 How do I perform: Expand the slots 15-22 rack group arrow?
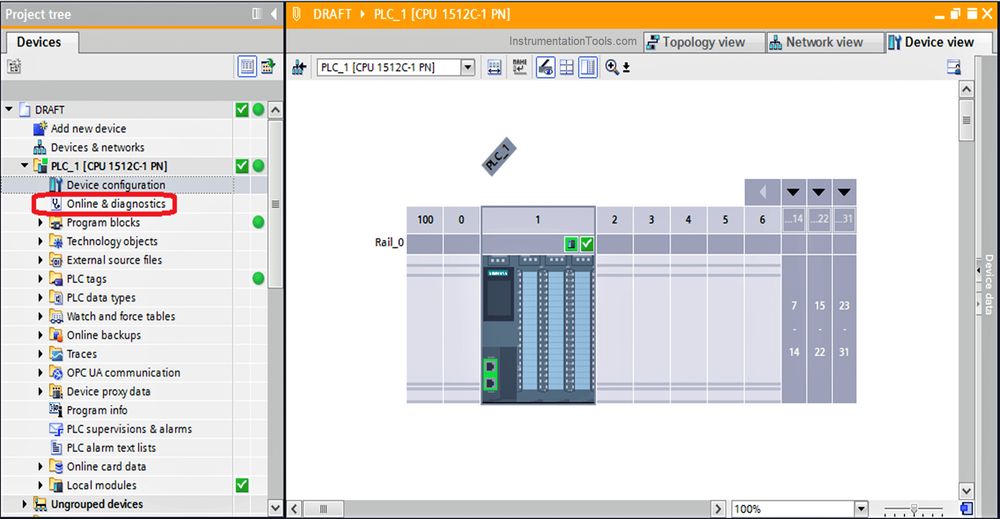(x=819, y=192)
